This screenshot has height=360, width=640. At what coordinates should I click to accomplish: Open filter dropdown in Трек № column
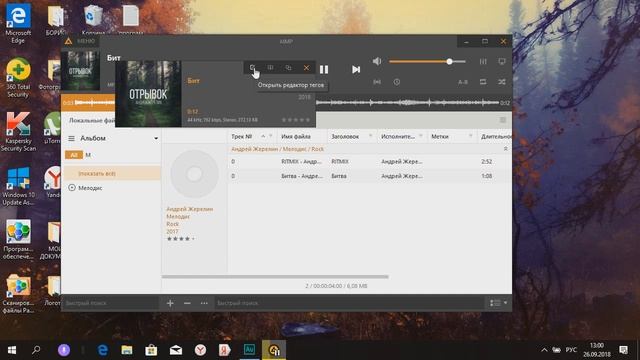point(271,136)
